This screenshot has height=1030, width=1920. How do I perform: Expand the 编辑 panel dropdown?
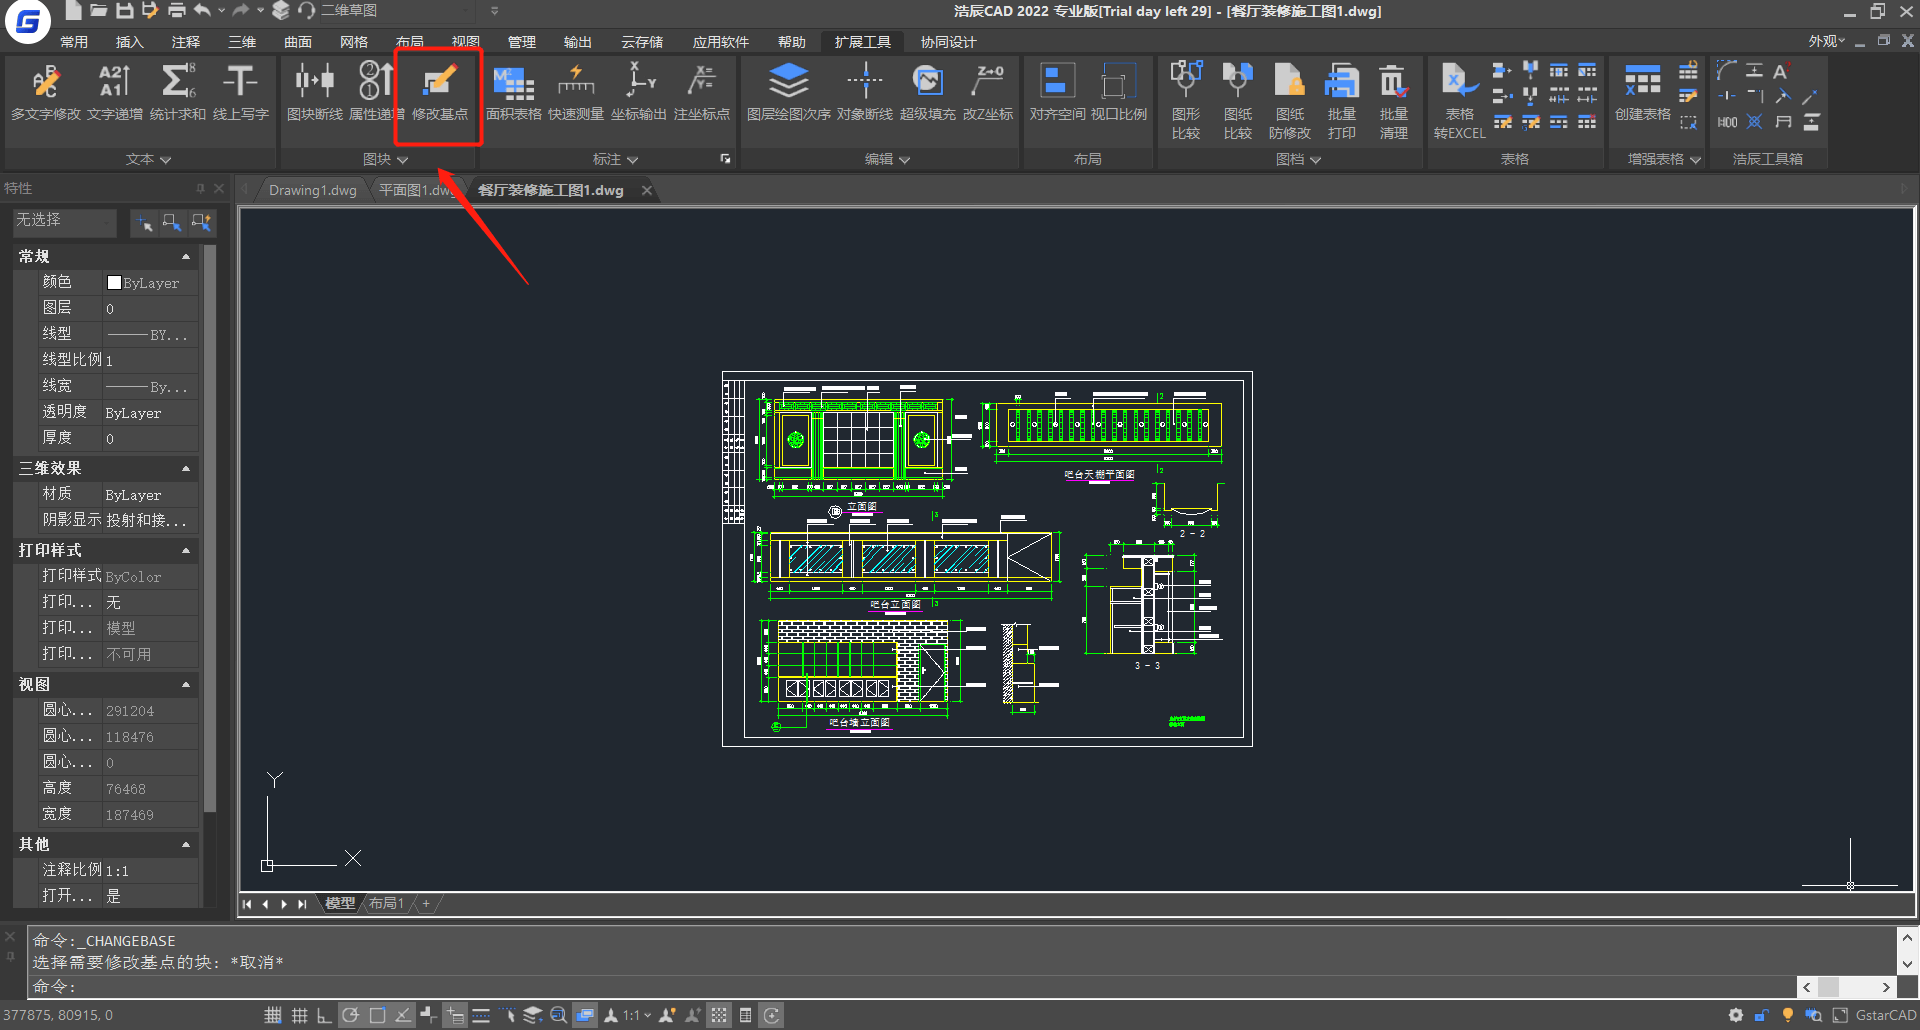tap(888, 159)
